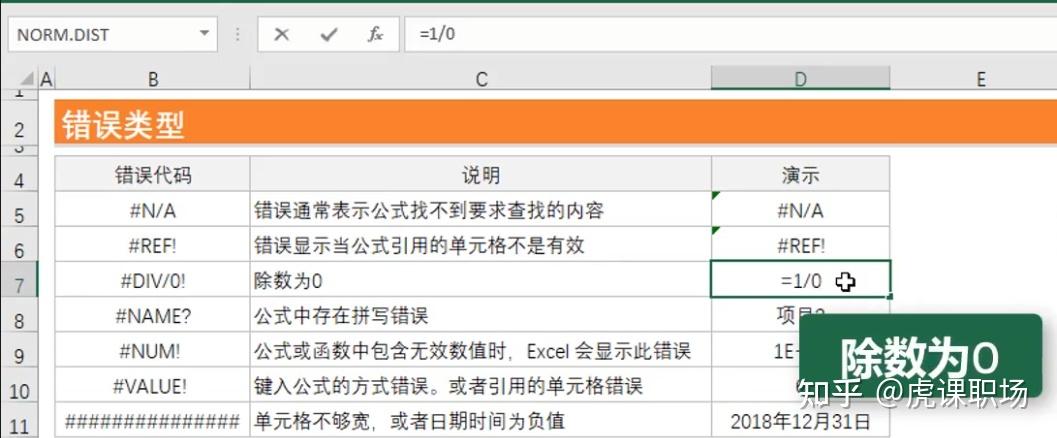Select column E header
Screen dimensions: 1057x438
tap(981, 80)
